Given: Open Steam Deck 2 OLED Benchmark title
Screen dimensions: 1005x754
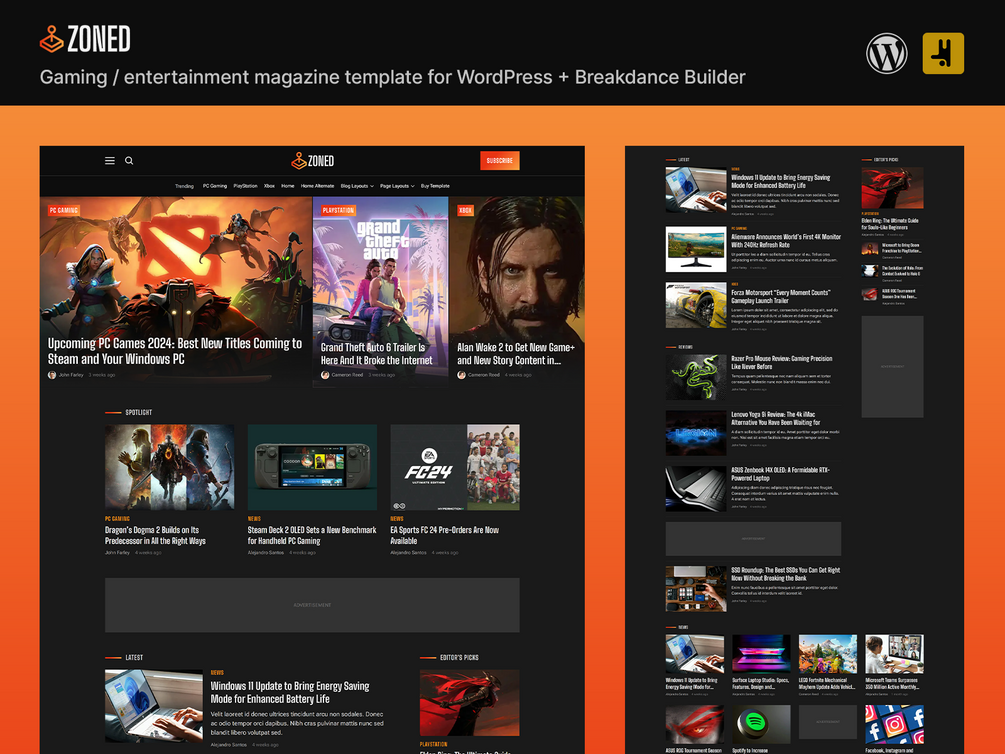Looking at the screenshot, I should (312, 535).
